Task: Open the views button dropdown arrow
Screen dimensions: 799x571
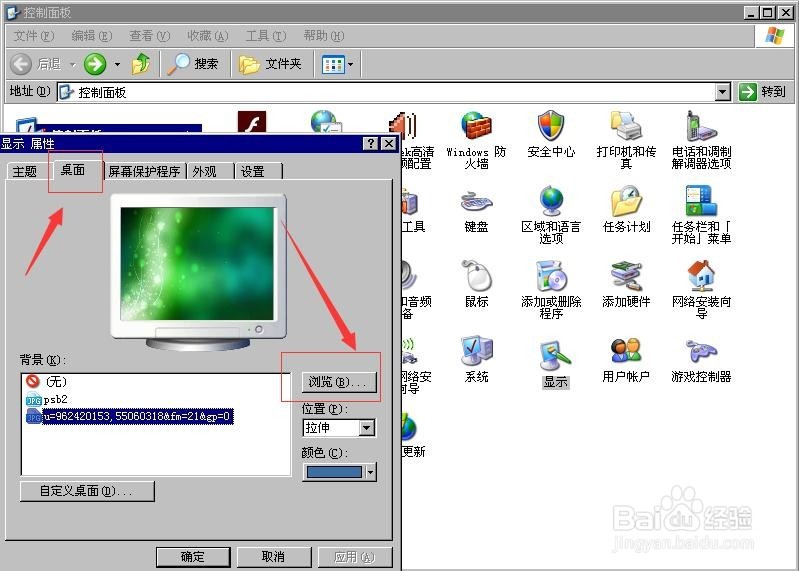Action: point(351,65)
